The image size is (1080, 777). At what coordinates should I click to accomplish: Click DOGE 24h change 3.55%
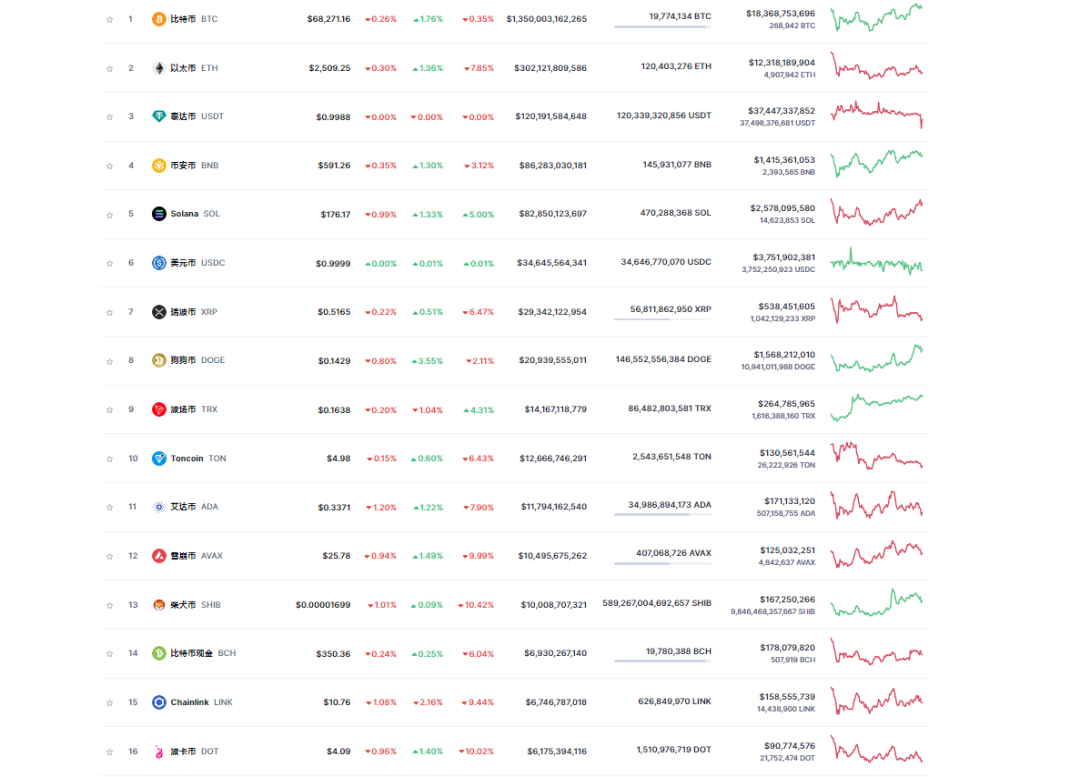point(427,361)
